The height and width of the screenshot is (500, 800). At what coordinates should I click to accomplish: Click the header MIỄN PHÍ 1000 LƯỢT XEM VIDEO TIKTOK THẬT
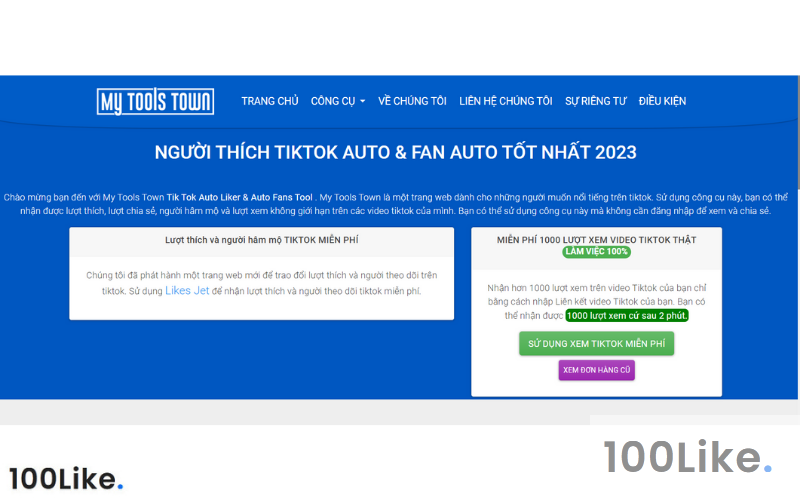pyautogui.click(x=596, y=240)
